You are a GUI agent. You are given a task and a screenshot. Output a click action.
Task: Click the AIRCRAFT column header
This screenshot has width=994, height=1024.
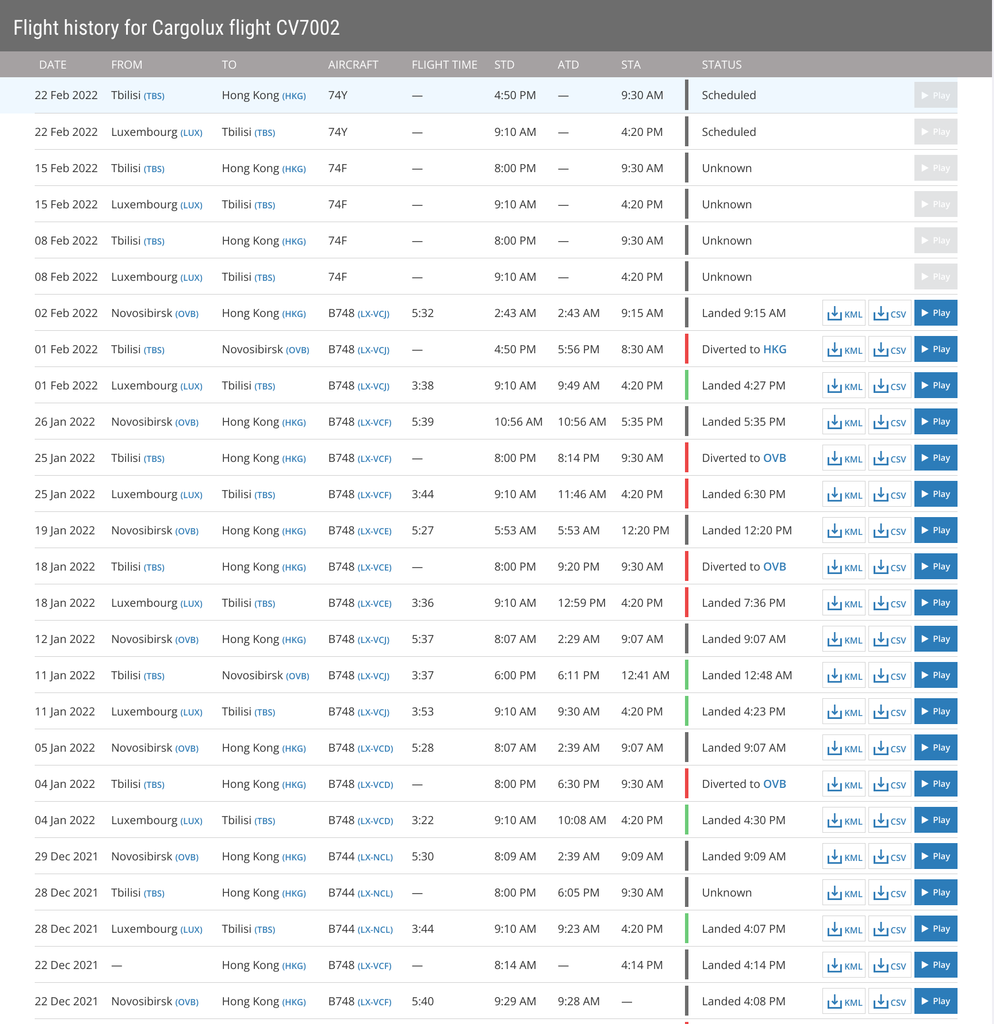[353, 65]
